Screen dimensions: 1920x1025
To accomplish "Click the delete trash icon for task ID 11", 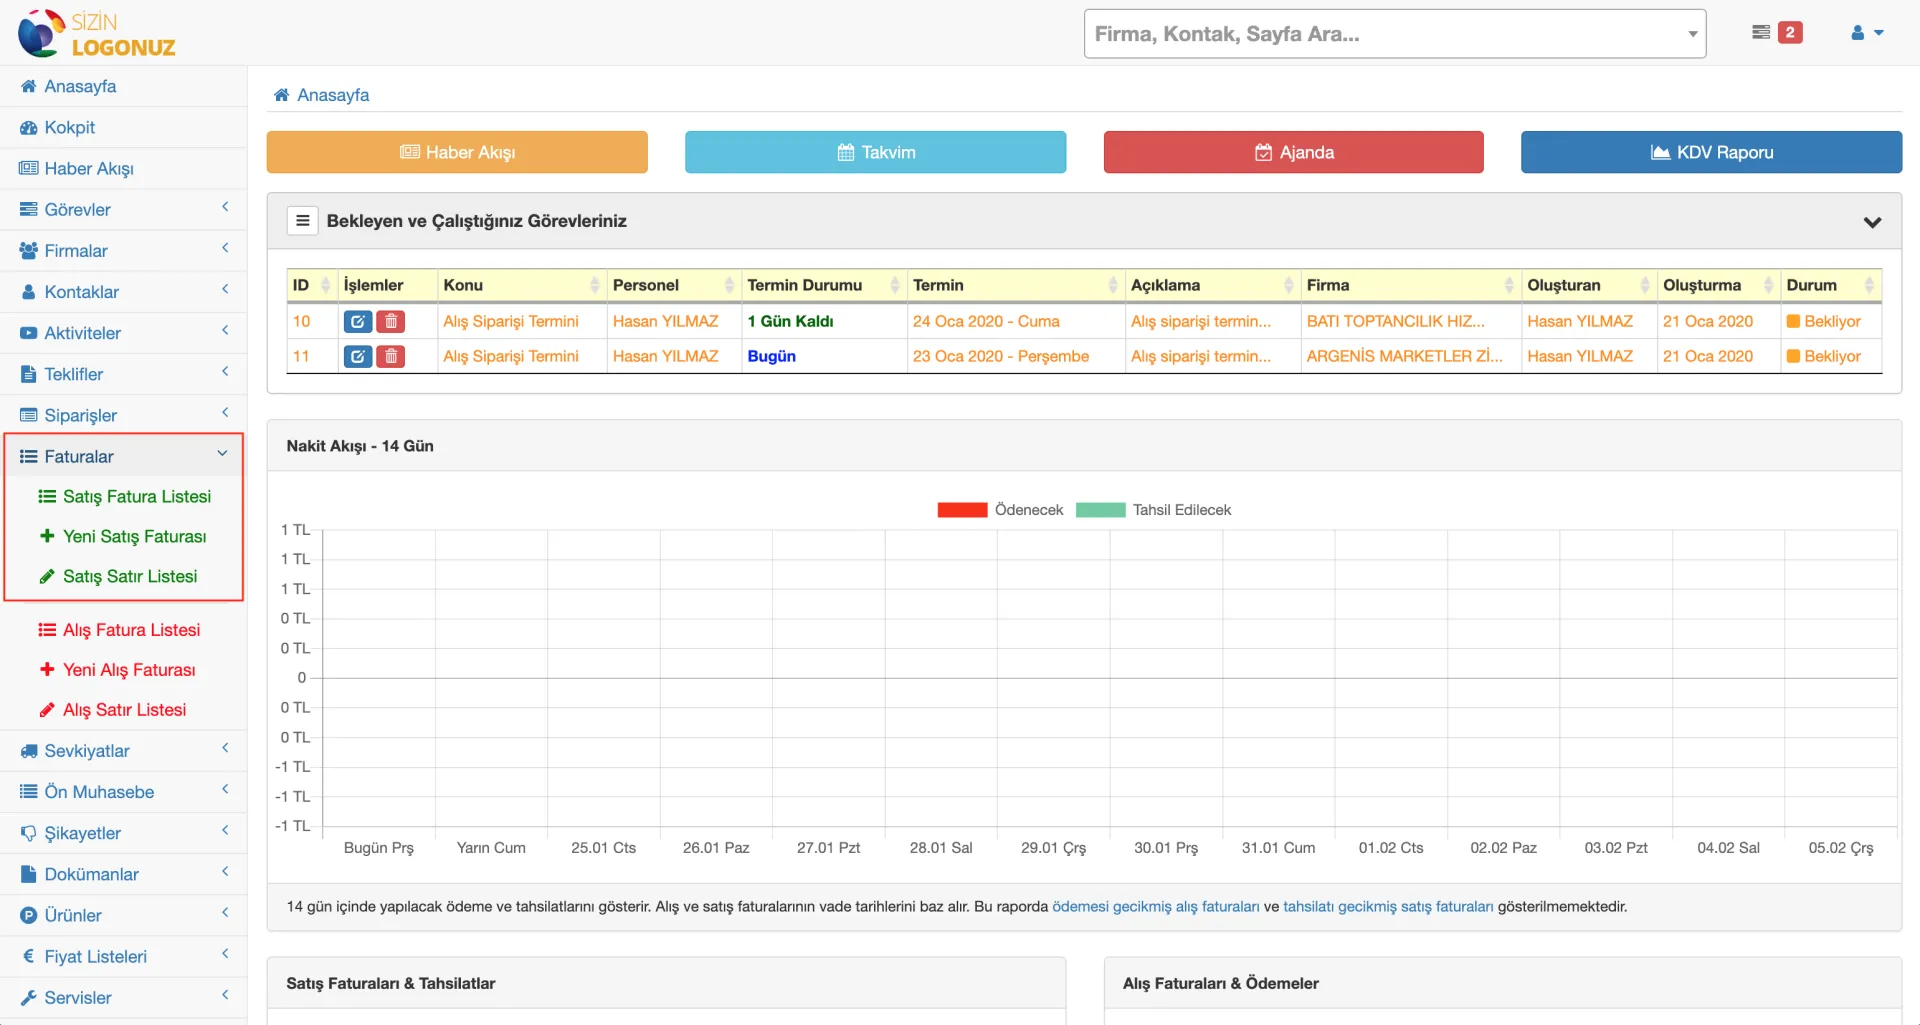I will point(391,357).
